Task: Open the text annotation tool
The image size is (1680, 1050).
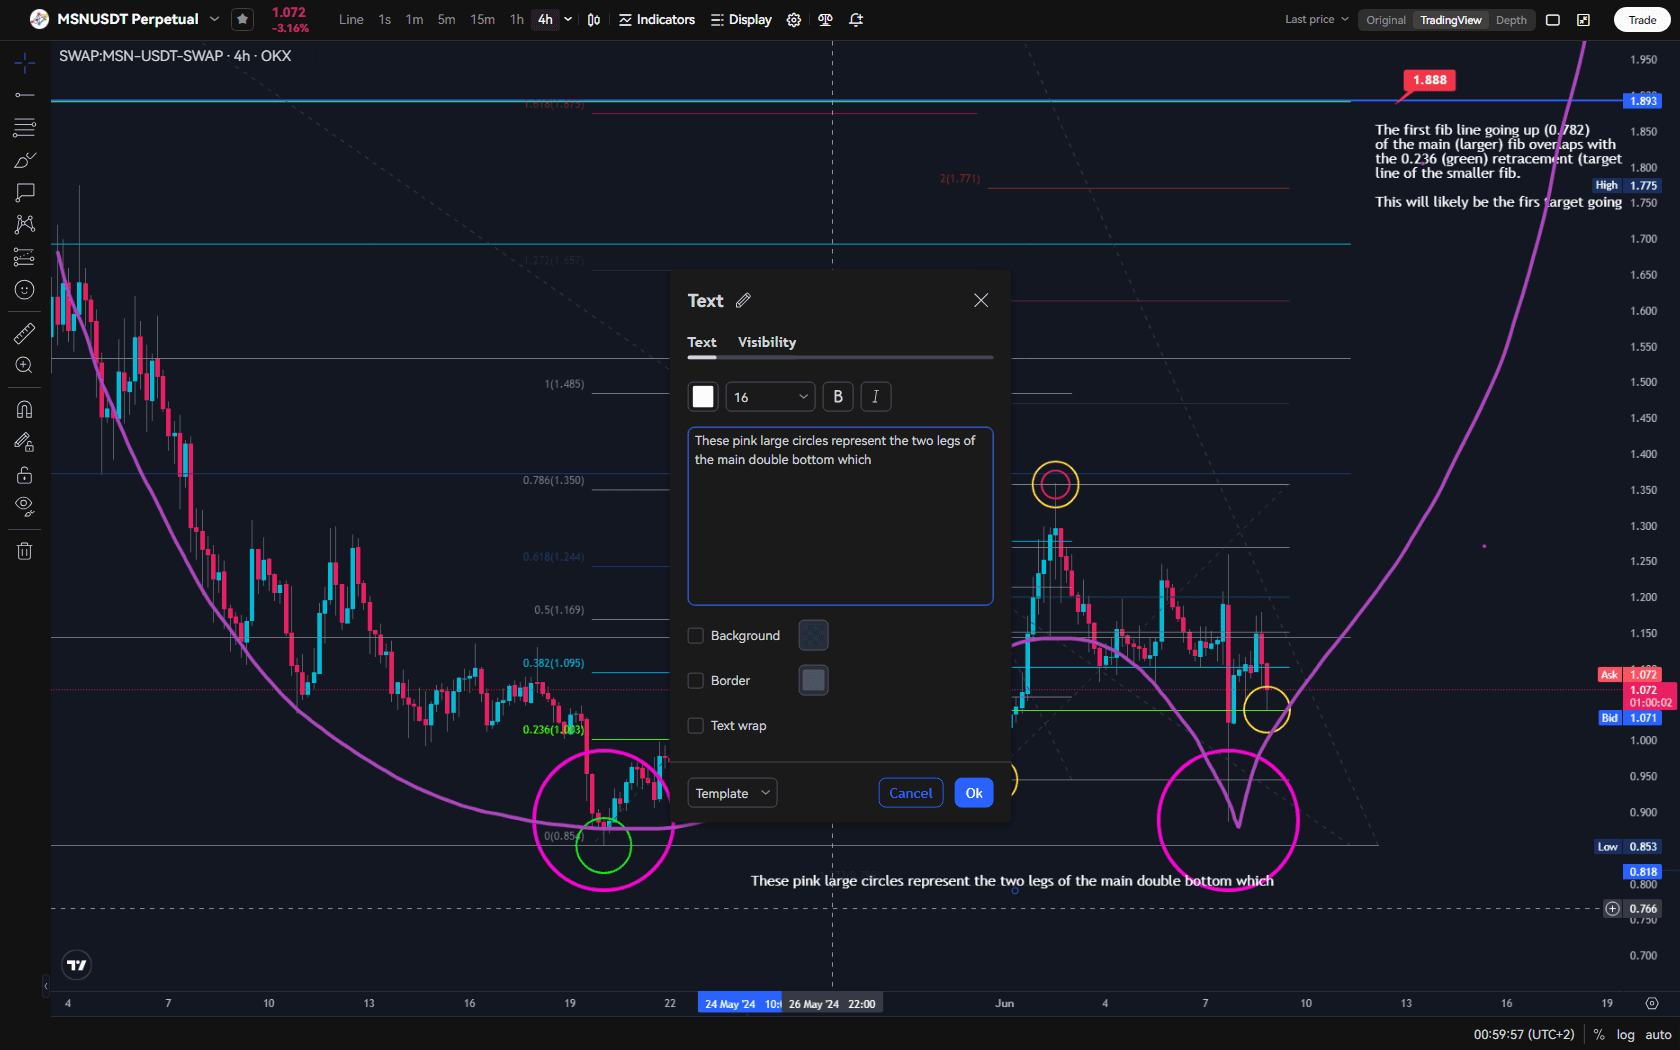Action: tap(25, 192)
